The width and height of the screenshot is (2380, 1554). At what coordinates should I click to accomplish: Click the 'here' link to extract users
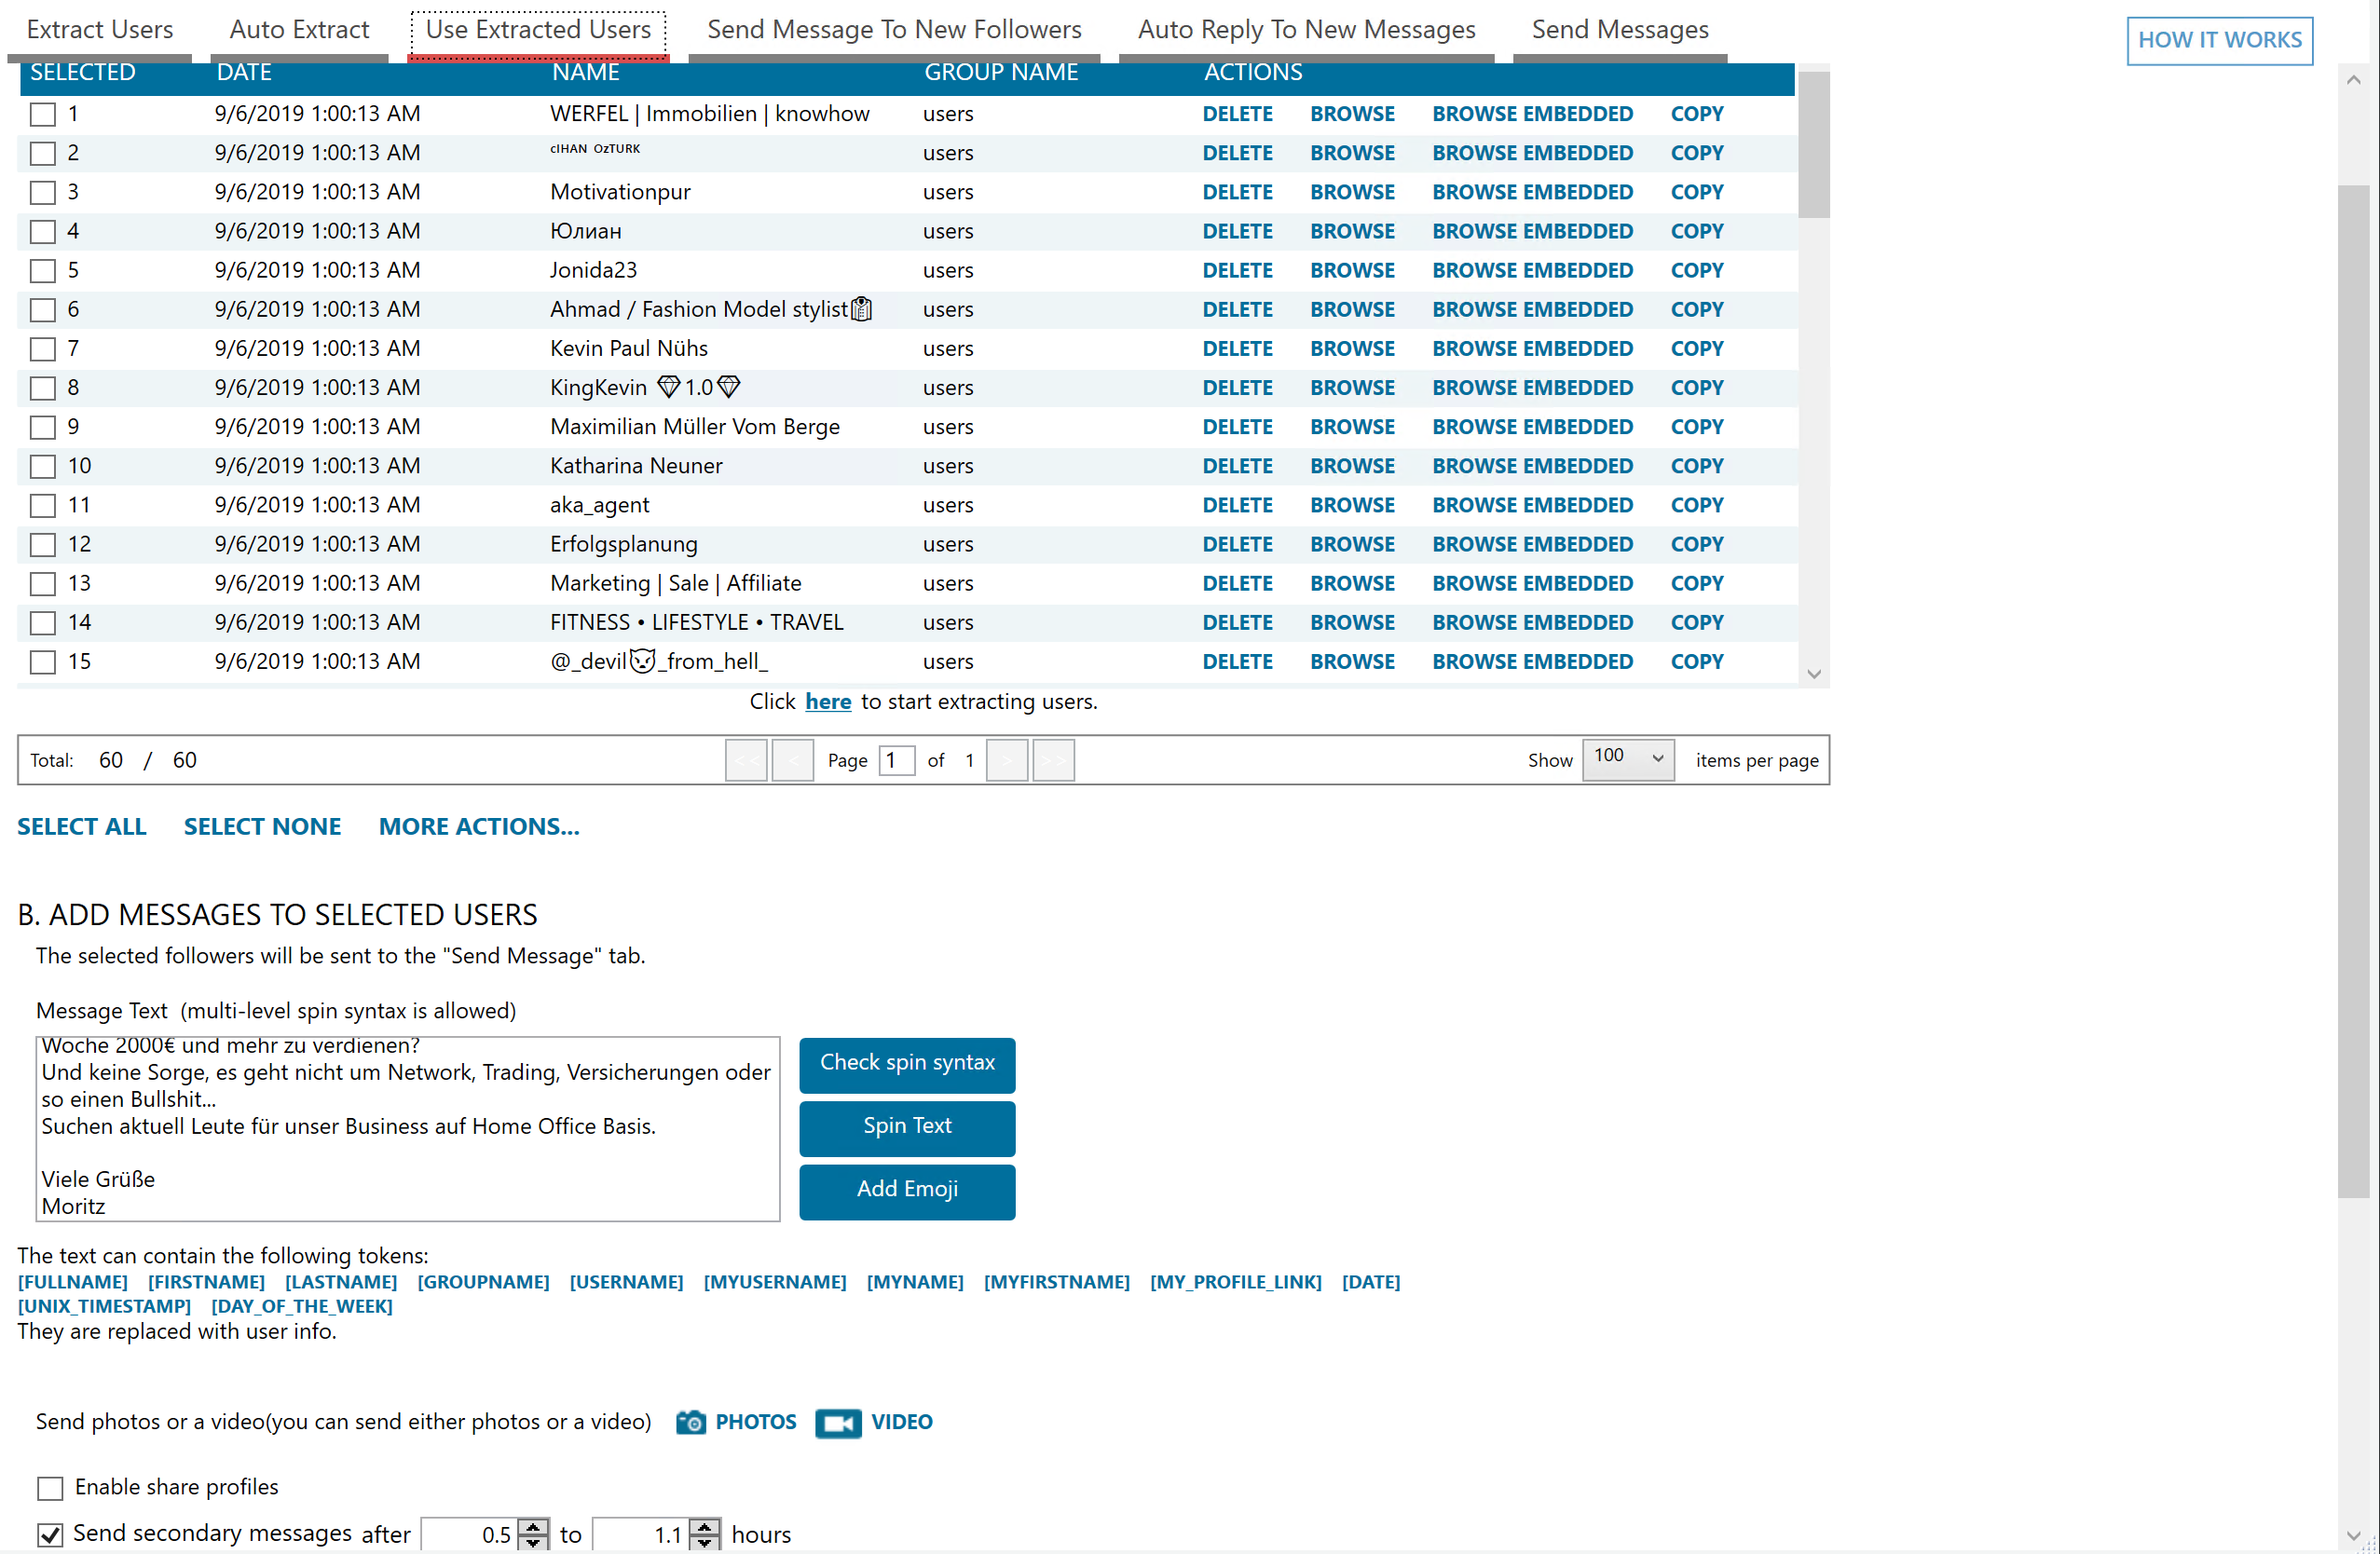click(x=828, y=702)
